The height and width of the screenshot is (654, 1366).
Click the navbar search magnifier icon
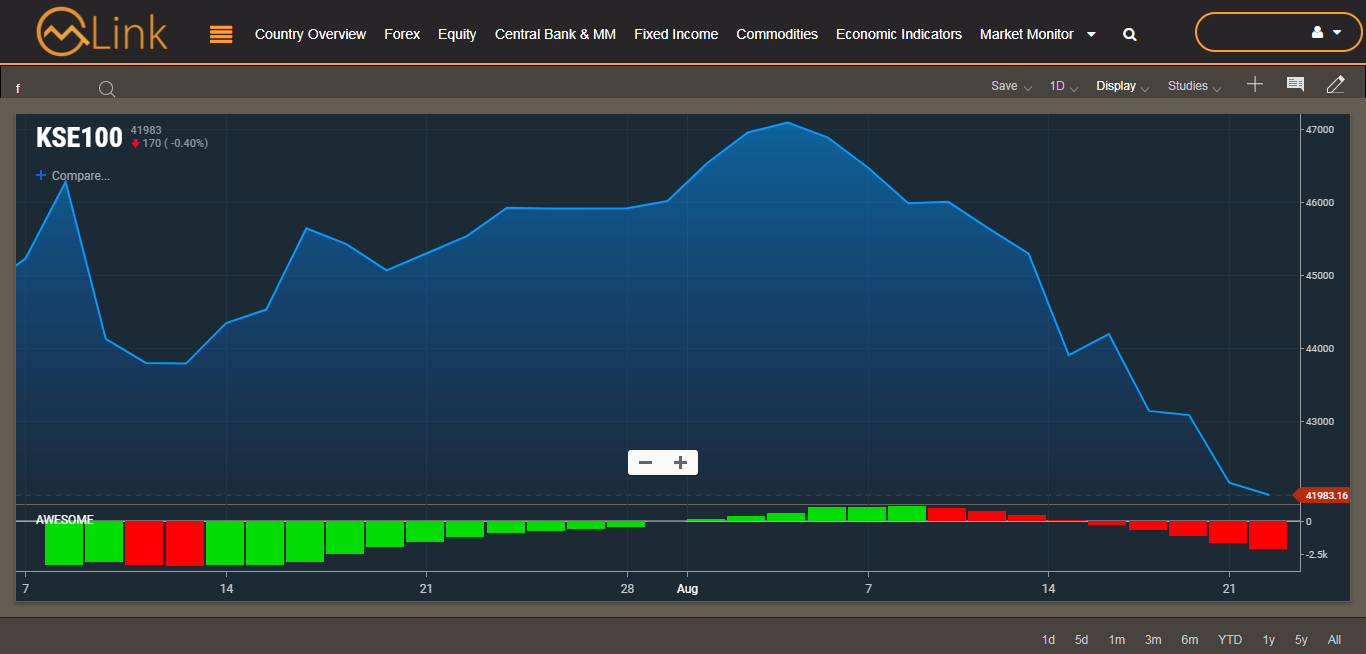pyautogui.click(x=1130, y=34)
